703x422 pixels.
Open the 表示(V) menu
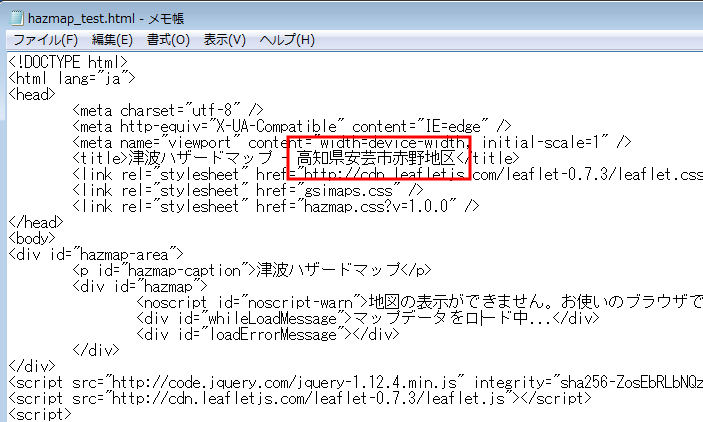coord(225,40)
